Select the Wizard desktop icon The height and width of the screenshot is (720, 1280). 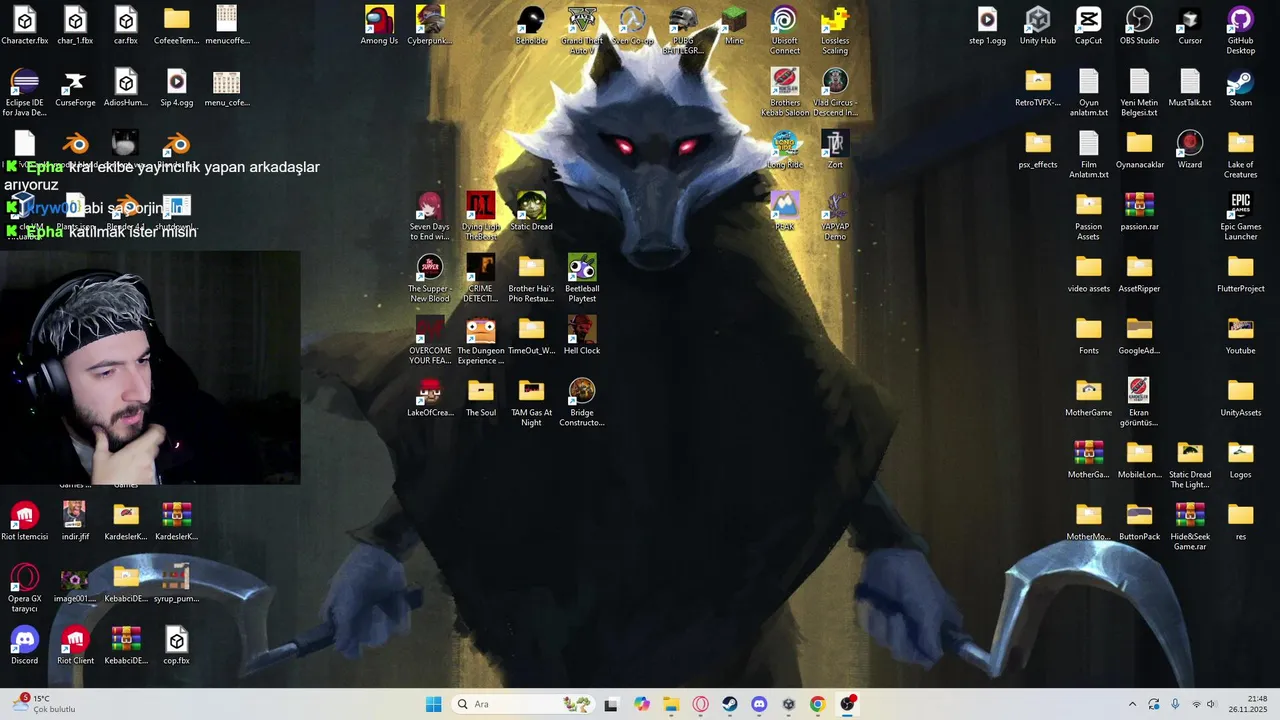point(1190,150)
